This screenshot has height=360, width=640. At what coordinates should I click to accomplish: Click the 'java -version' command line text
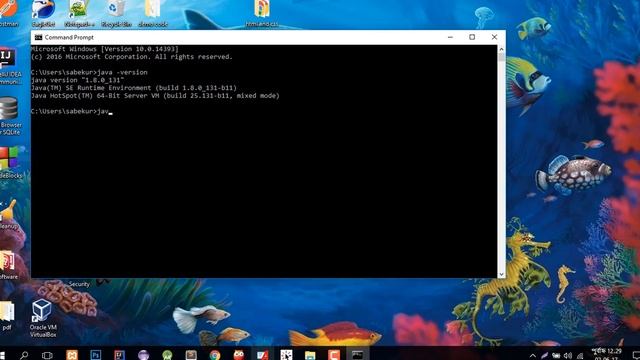coord(122,72)
